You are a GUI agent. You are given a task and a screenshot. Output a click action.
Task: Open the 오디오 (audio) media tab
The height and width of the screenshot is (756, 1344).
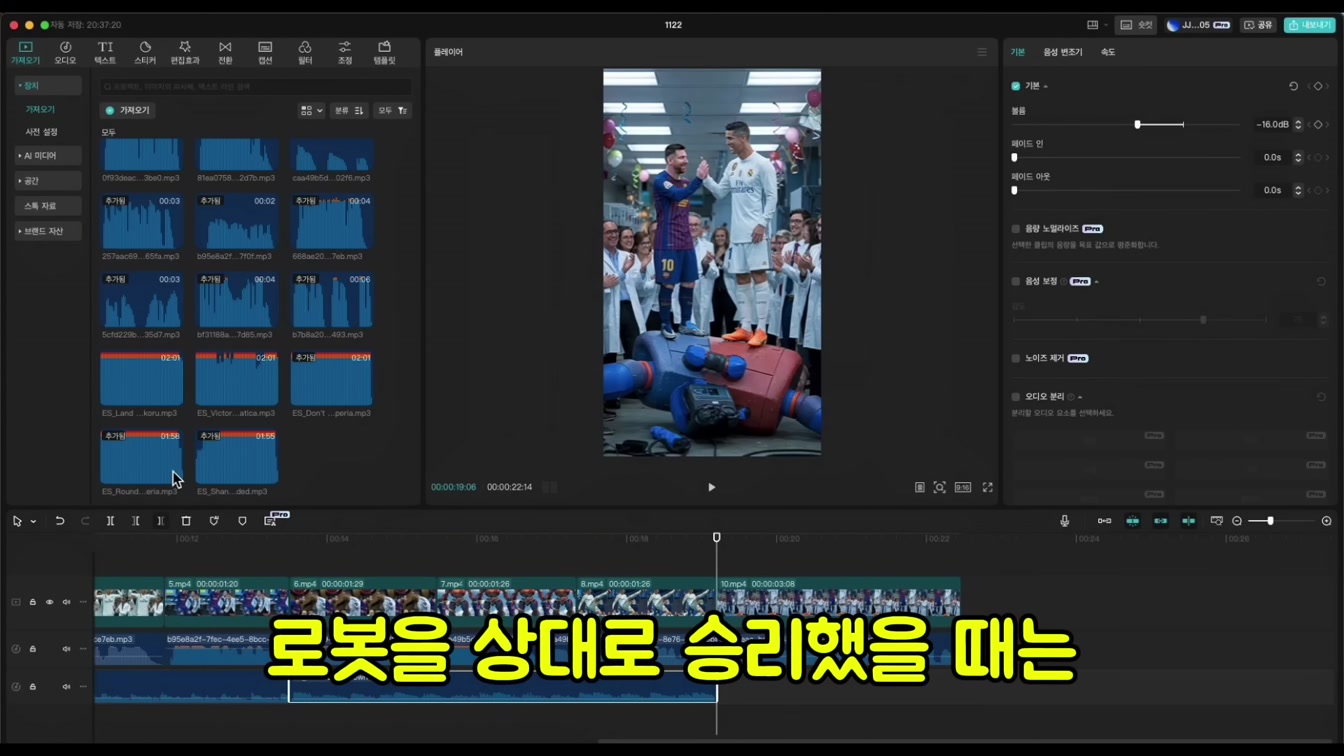65,53
